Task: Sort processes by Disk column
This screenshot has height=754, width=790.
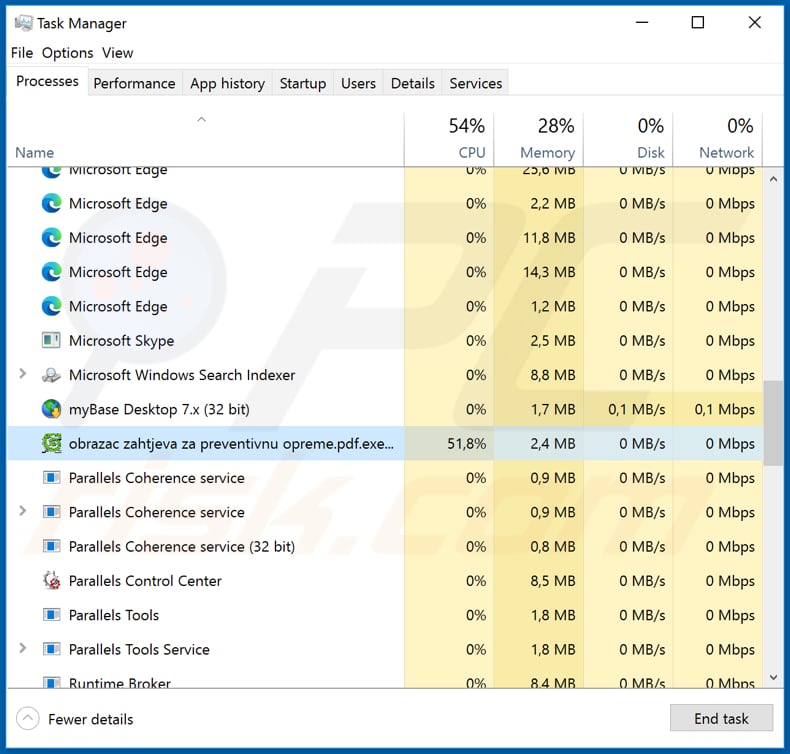Action: tap(628, 141)
